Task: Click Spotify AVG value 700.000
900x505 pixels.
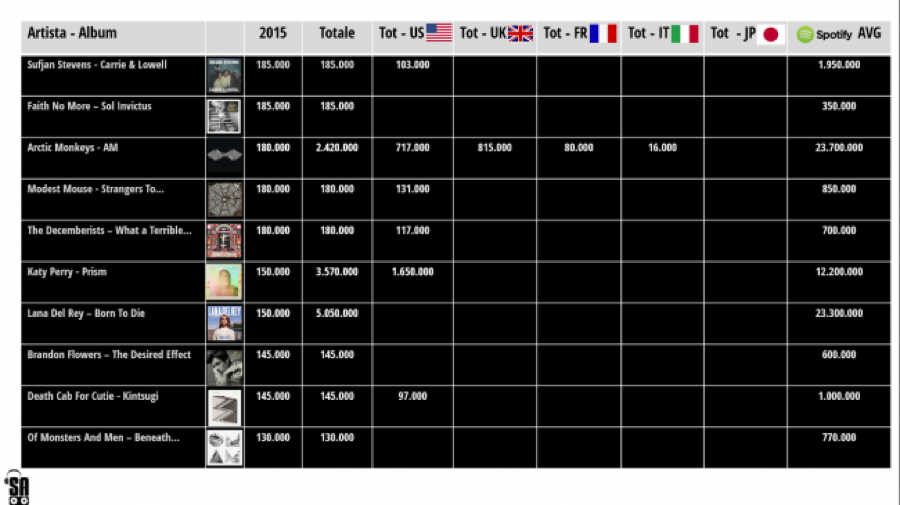Action: coord(839,230)
